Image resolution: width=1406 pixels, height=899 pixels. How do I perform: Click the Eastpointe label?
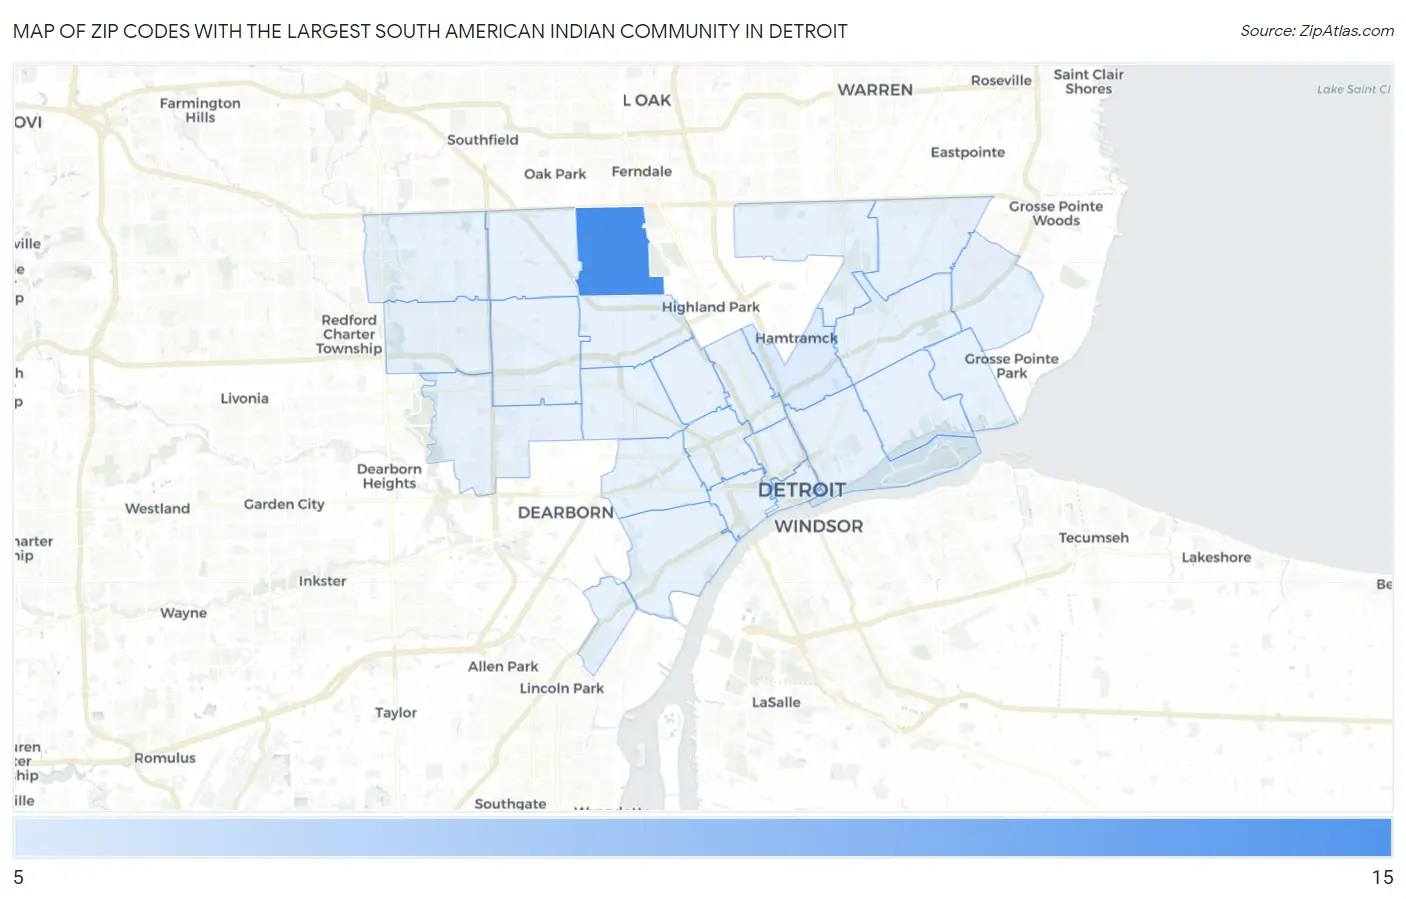[x=967, y=152]
